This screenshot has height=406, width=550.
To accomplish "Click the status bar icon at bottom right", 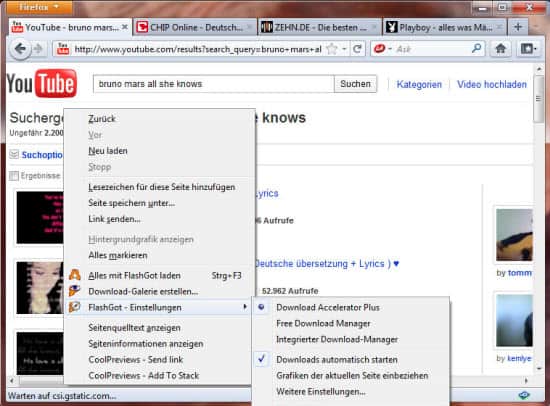I will coord(524,395).
